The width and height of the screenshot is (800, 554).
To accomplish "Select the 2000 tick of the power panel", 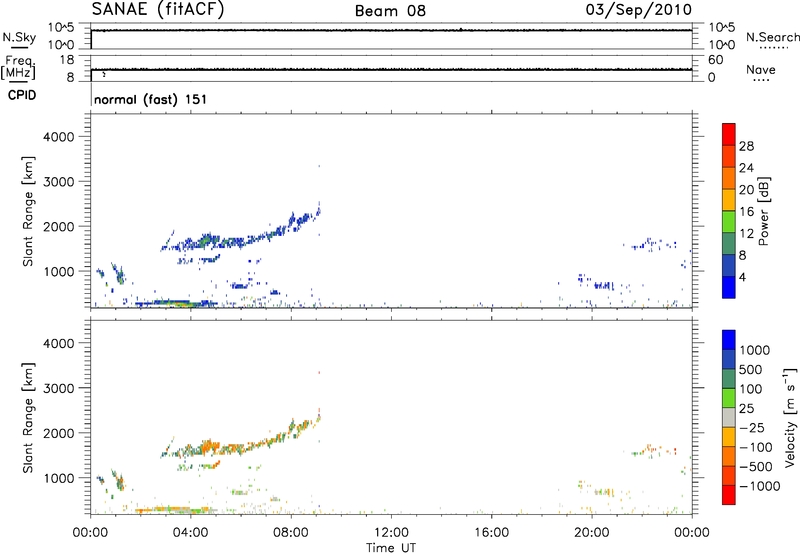I will [x=59, y=226].
